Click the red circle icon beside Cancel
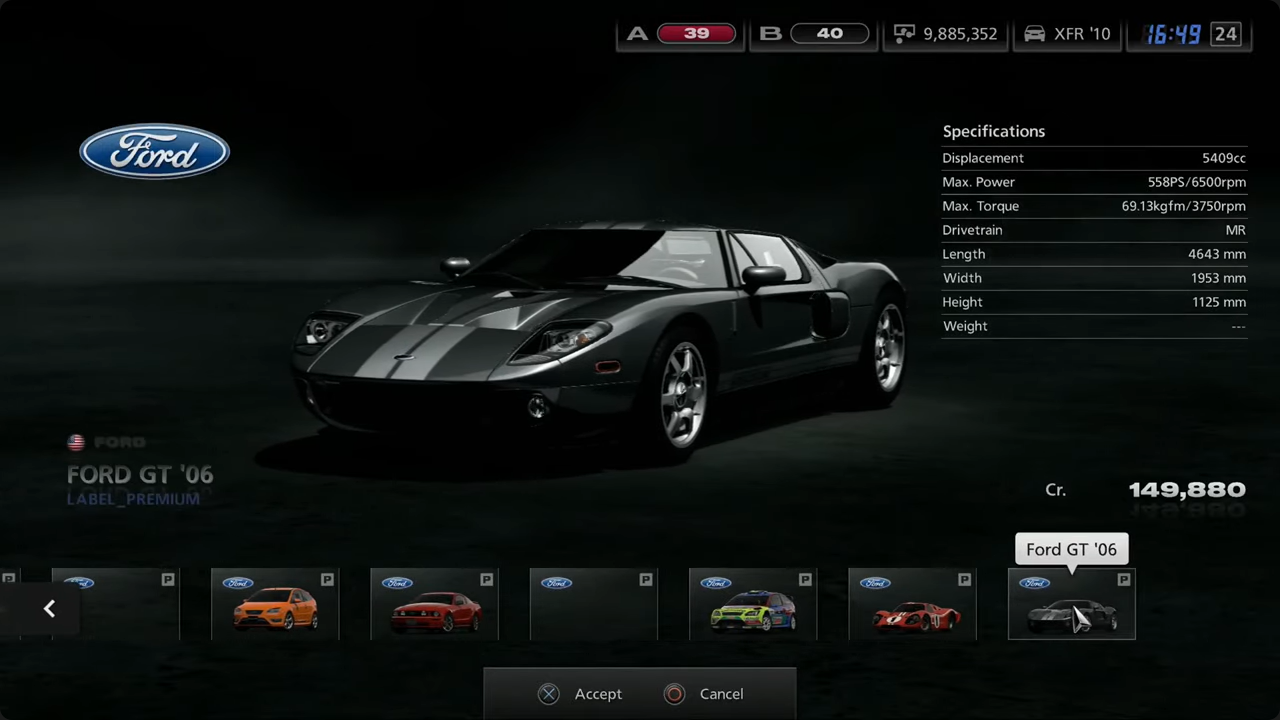The image size is (1280, 720). 675,694
